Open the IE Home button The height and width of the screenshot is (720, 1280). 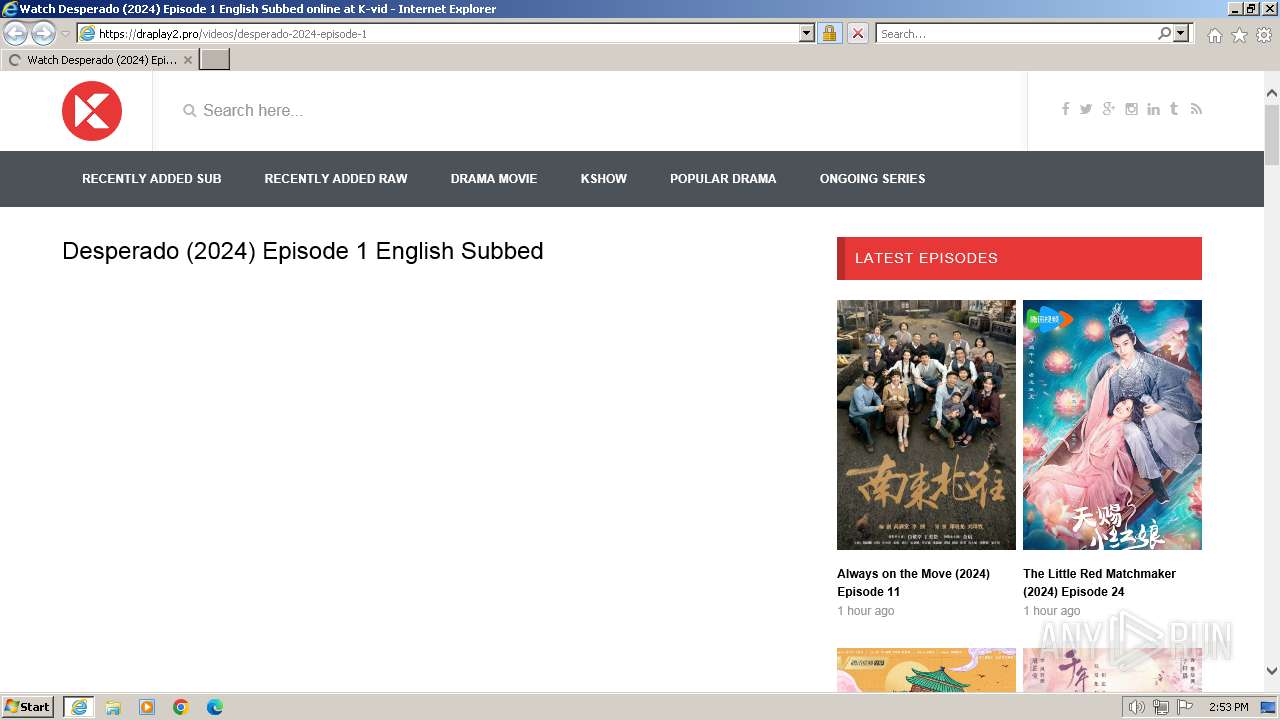1214,35
